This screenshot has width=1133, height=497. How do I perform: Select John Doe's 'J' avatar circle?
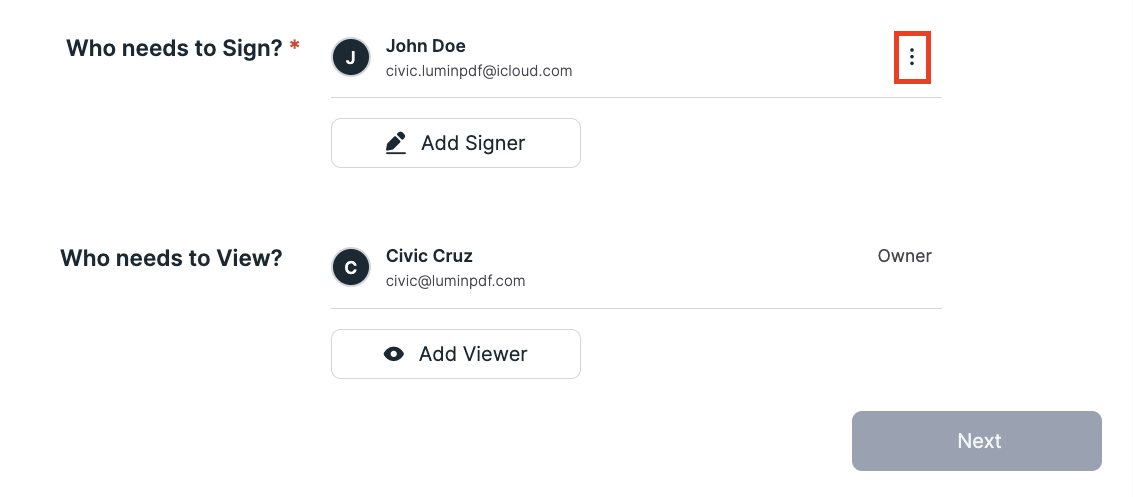pyautogui.click(x=350, y=57)
